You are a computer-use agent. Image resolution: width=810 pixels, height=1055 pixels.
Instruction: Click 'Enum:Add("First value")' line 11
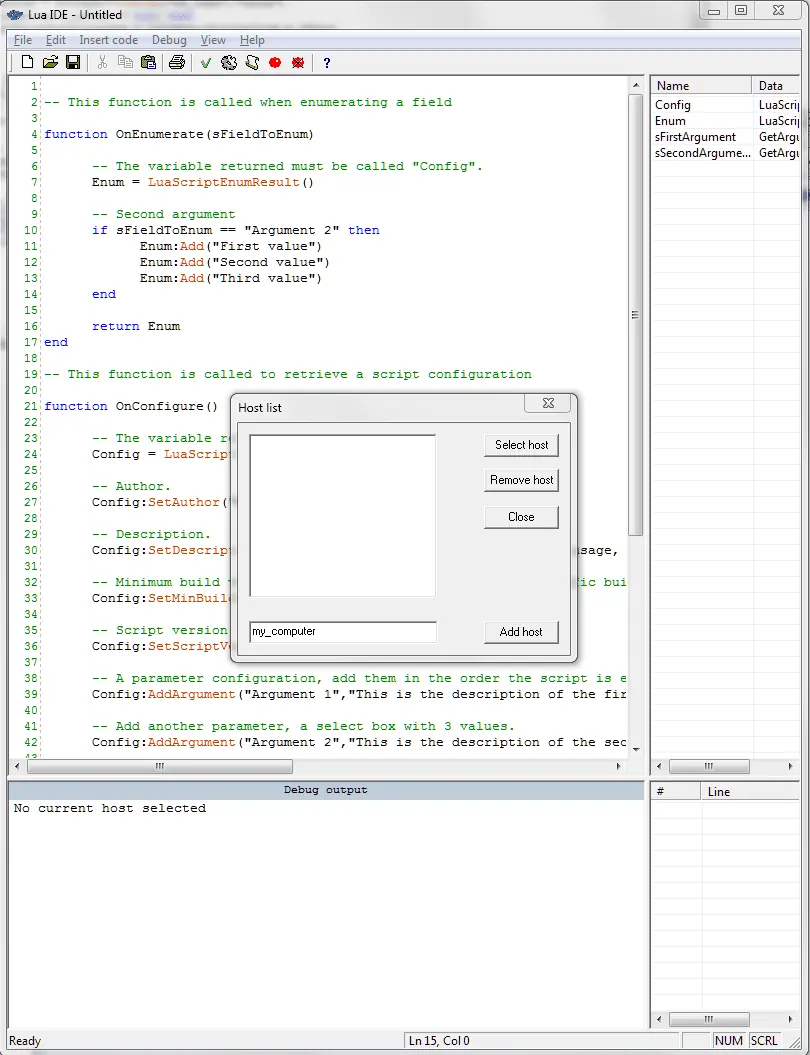point(231,246)
